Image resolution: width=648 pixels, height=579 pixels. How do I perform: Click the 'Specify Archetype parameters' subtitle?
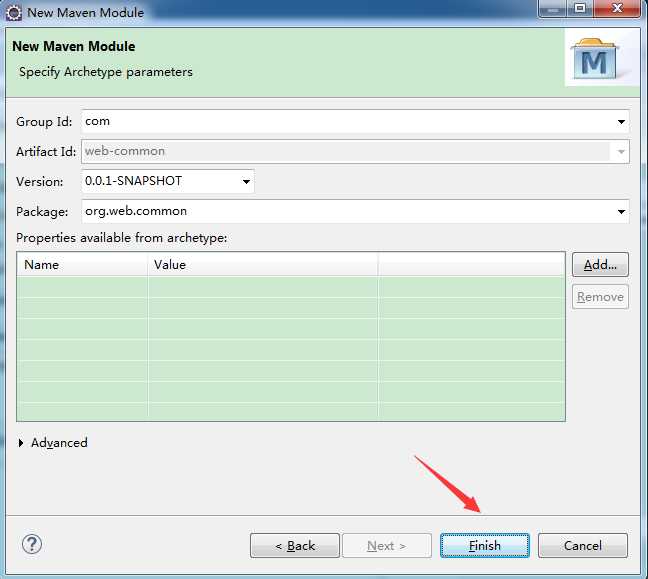click(x=106, y=72)
